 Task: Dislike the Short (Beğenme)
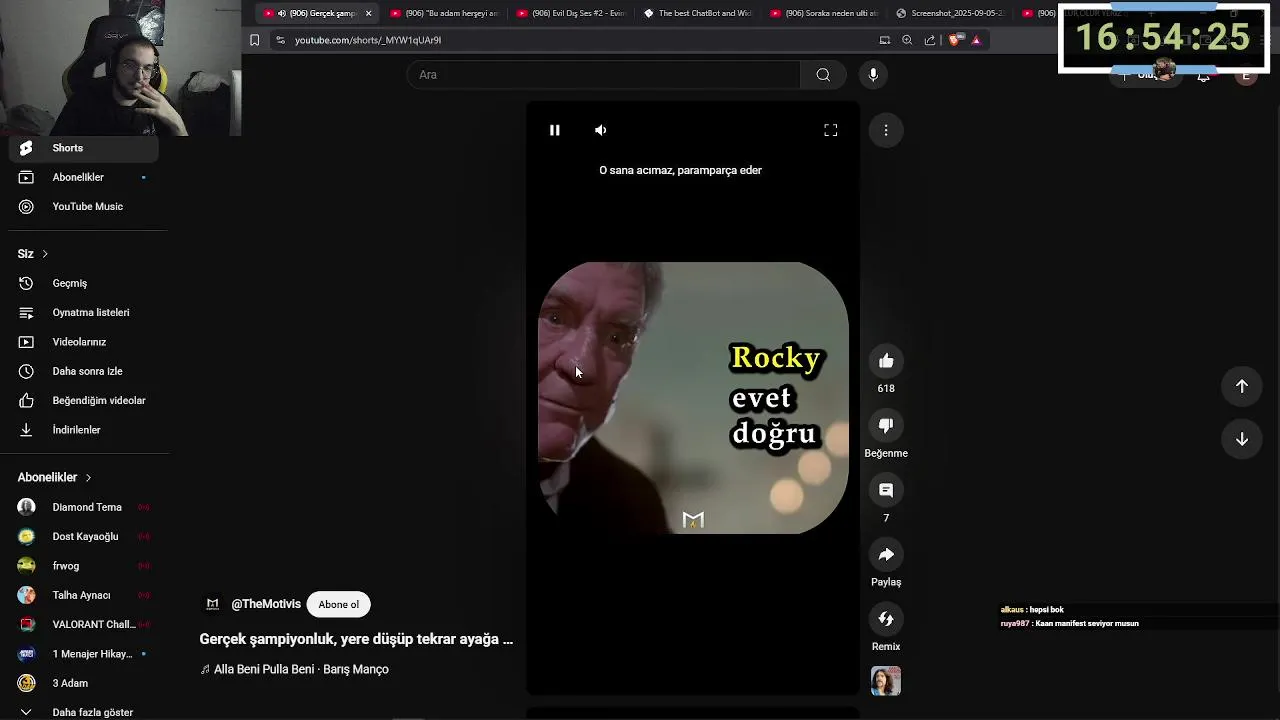(886, 426)
